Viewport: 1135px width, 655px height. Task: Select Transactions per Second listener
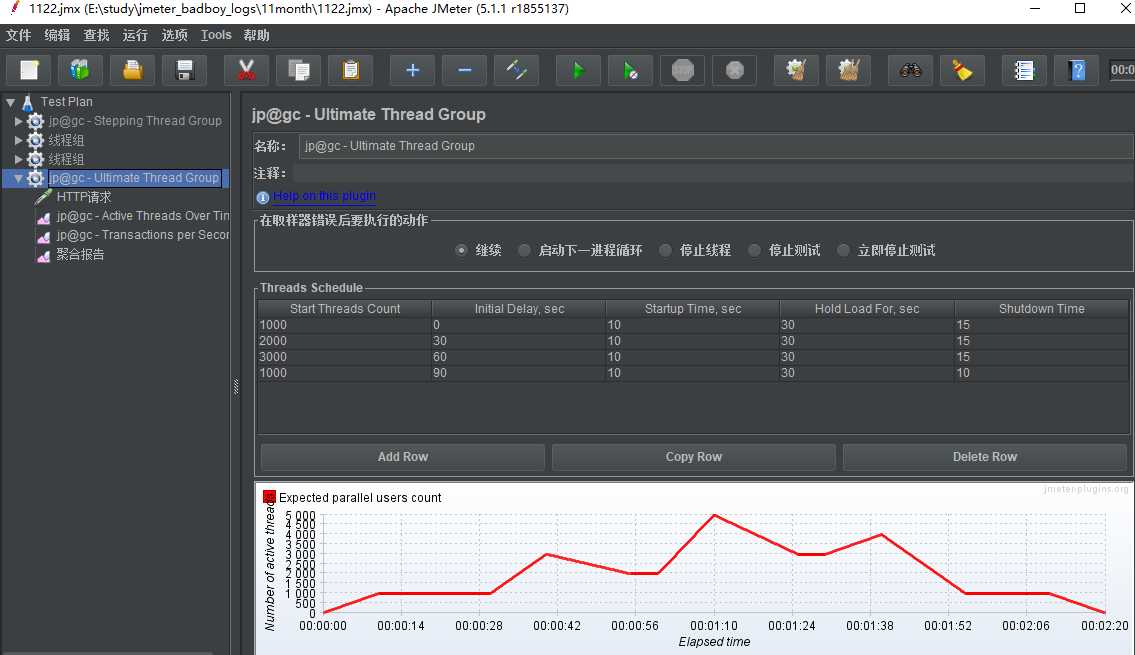click(x=143, y=234)
